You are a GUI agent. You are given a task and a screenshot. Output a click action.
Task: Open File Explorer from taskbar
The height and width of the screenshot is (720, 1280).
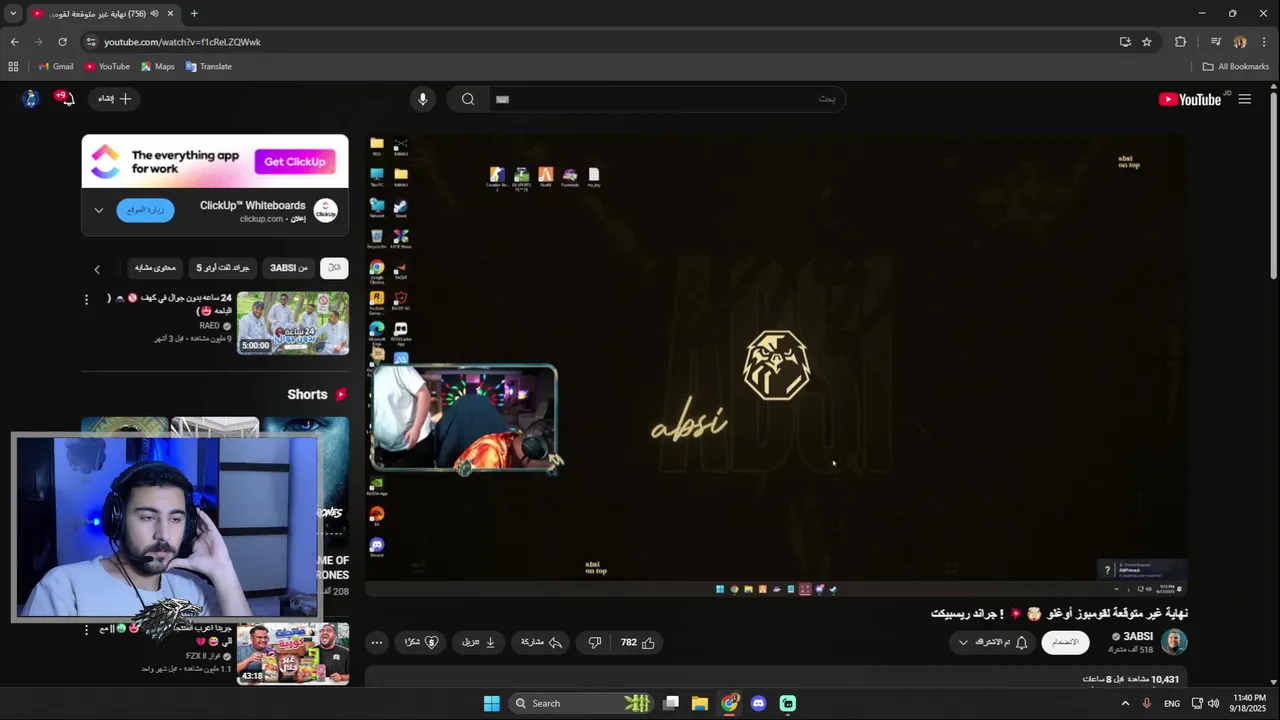[700, 703]
